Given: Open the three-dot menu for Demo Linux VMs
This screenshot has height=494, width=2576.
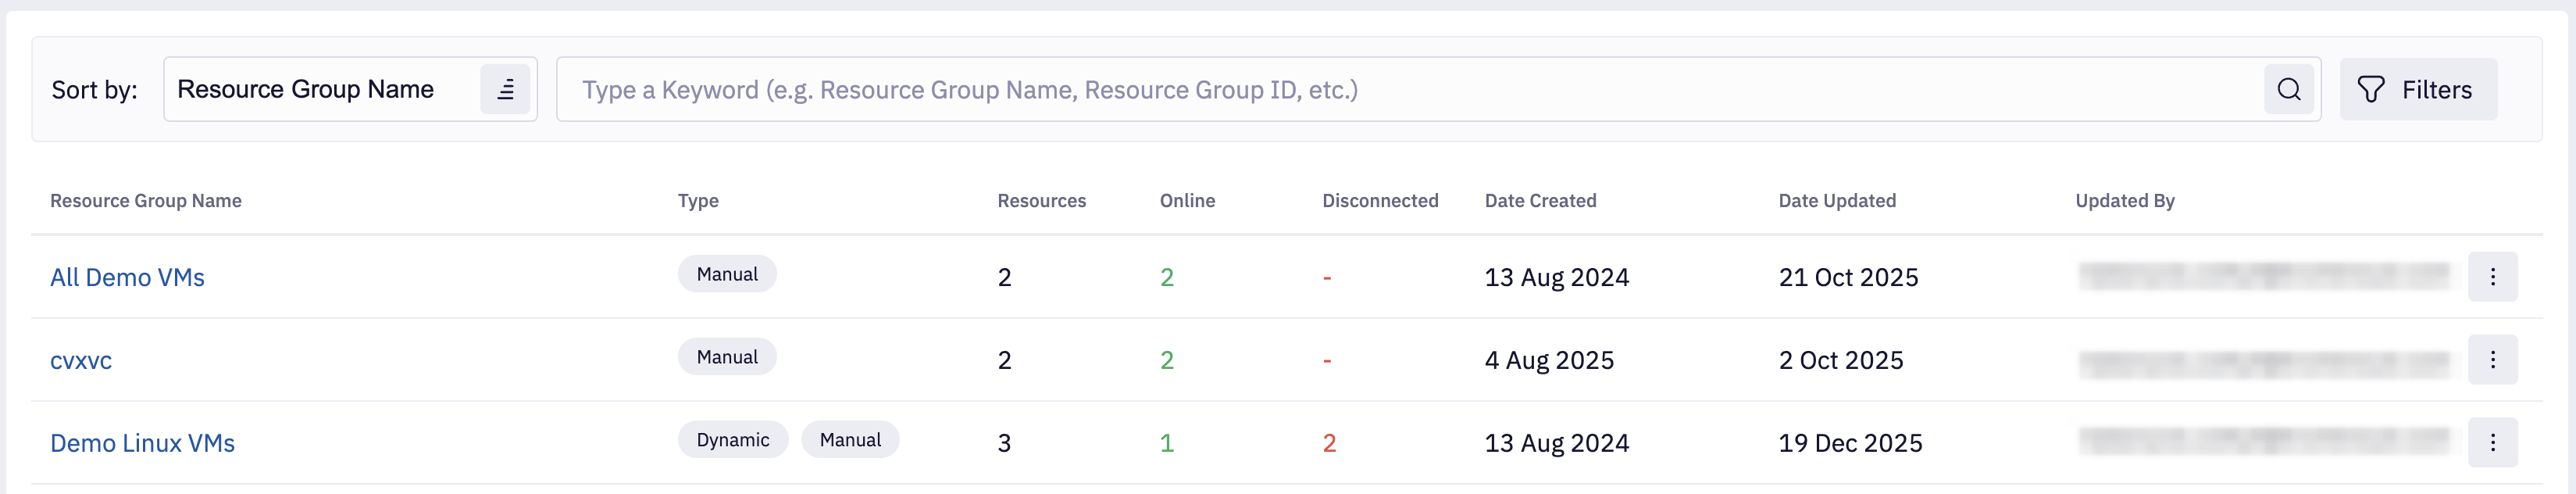Looking at the screenshot, I should [x=2492, y=443].
